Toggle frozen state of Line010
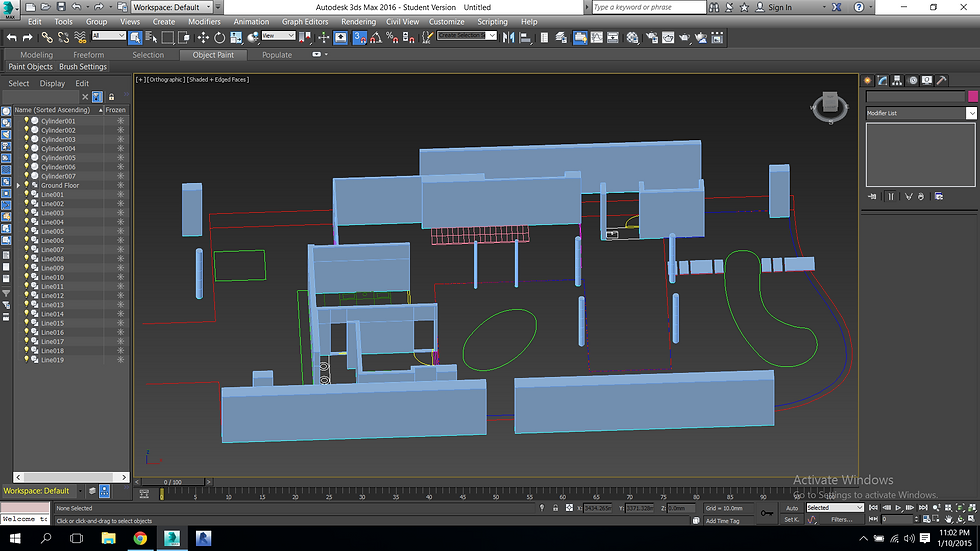Viewport: 980px width, 551px height. pyautogui.click(x=121, y=277)
